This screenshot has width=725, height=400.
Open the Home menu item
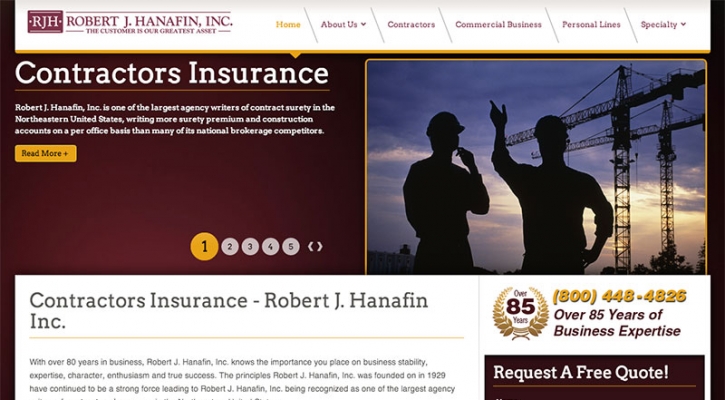(288, 25)
